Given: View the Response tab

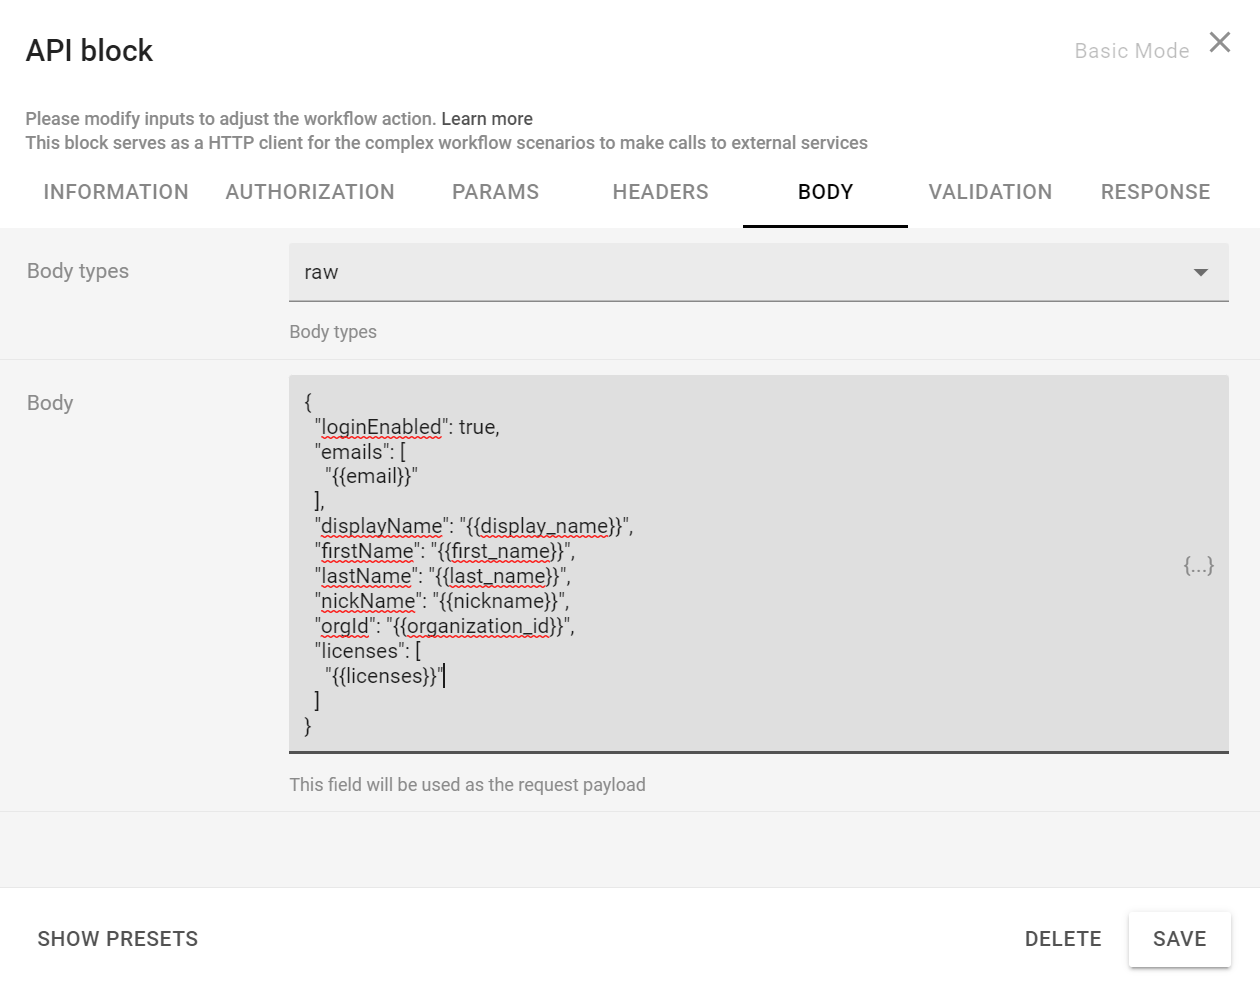Looking at the screenshot, I should tap(1155, 192).
